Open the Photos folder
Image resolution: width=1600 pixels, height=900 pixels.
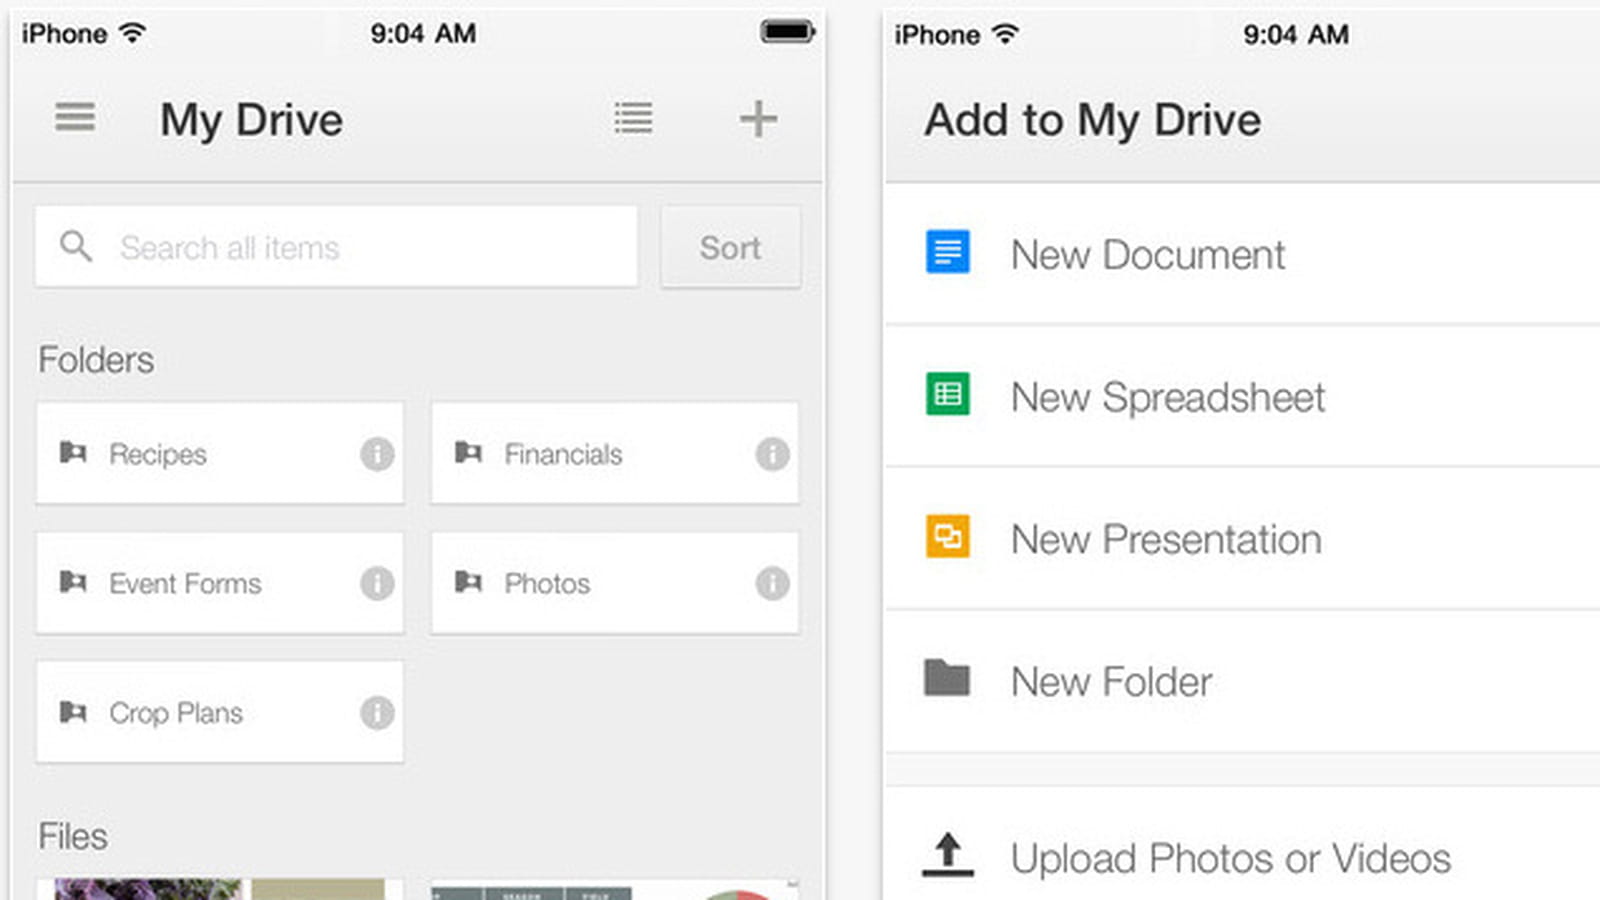(615, 583)
